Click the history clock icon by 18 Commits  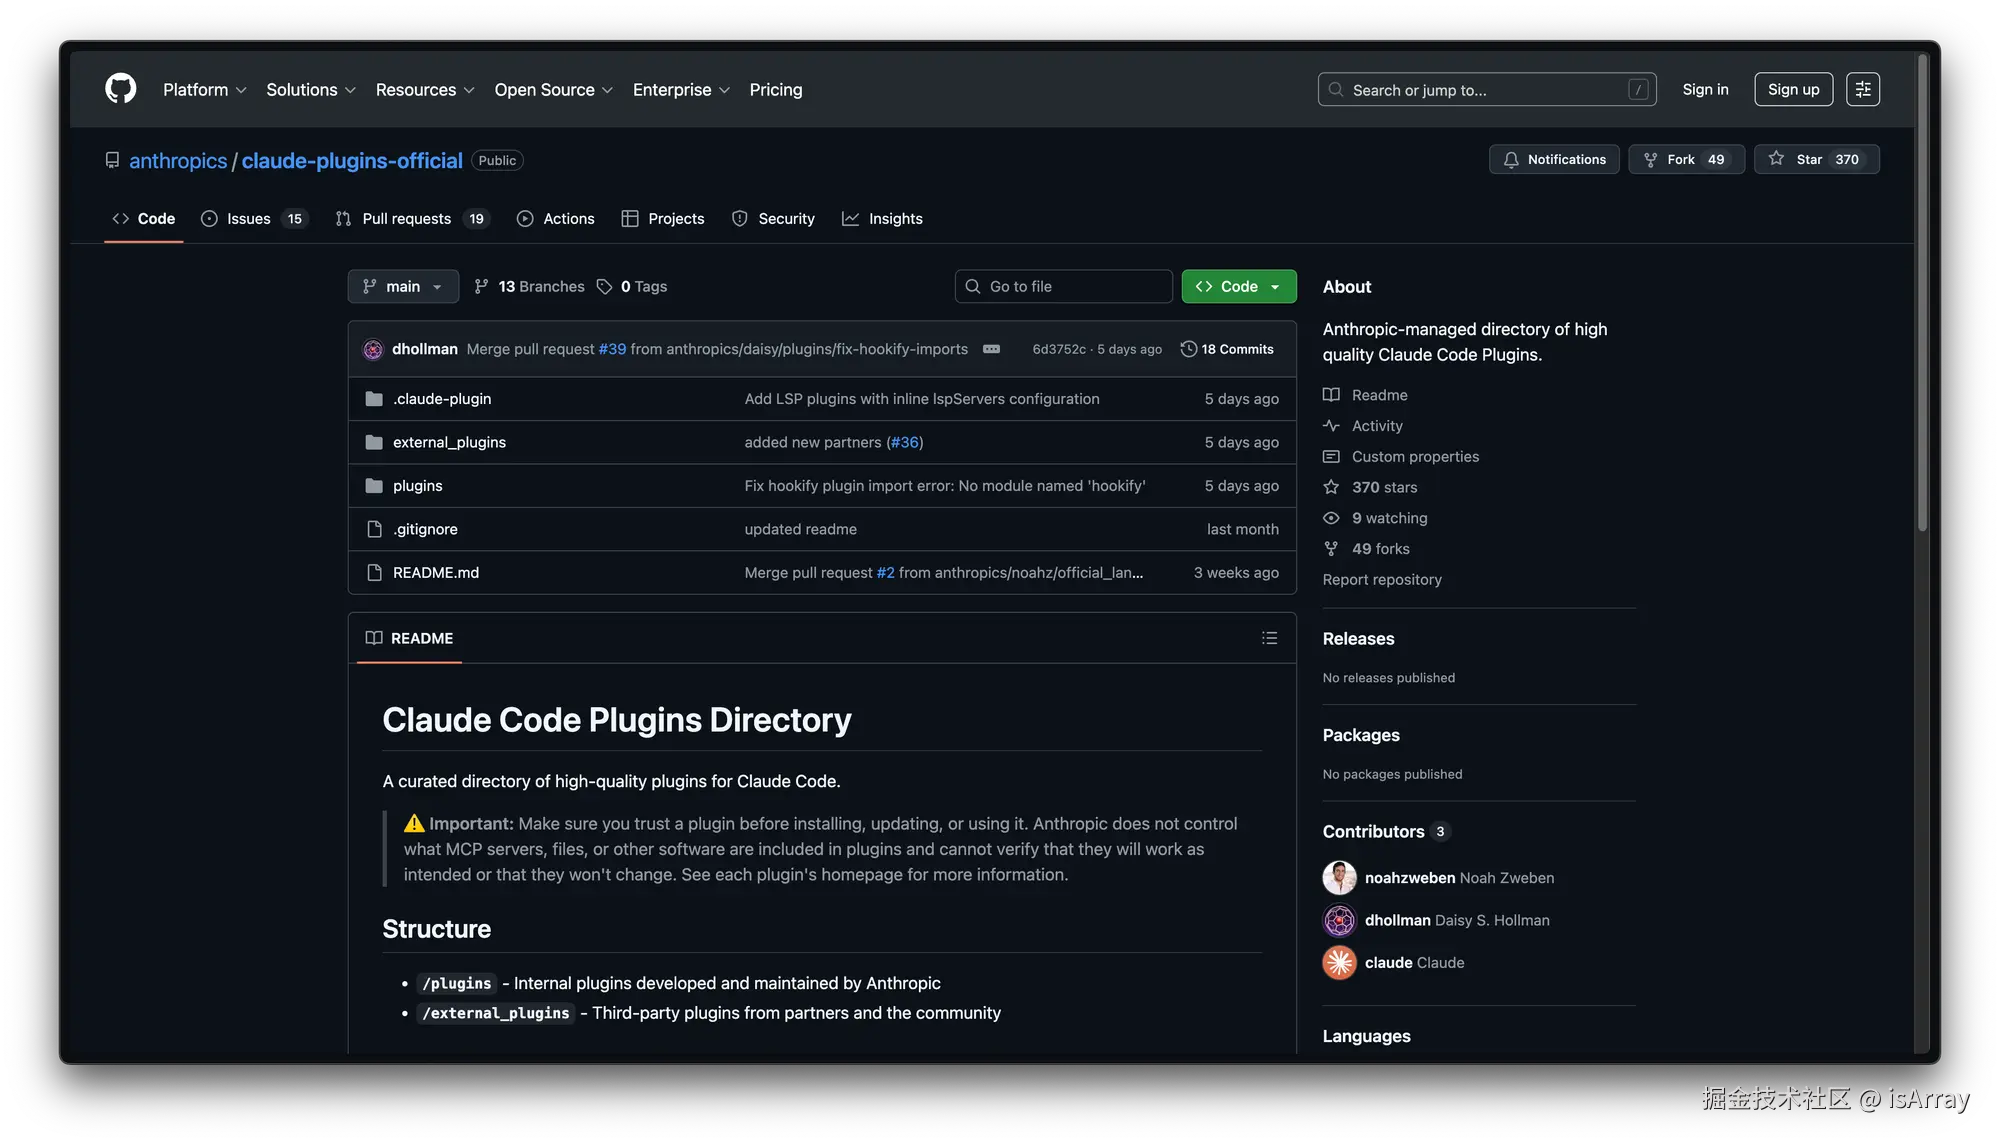pos(1189,349)
